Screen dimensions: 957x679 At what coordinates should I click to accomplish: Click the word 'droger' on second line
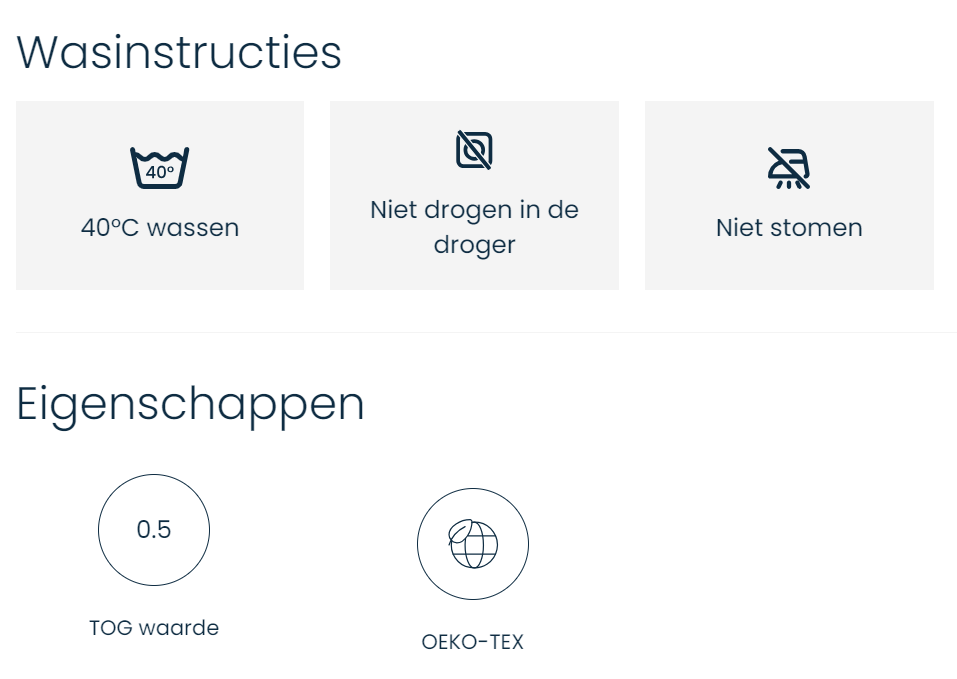click(x=474, y=245)
